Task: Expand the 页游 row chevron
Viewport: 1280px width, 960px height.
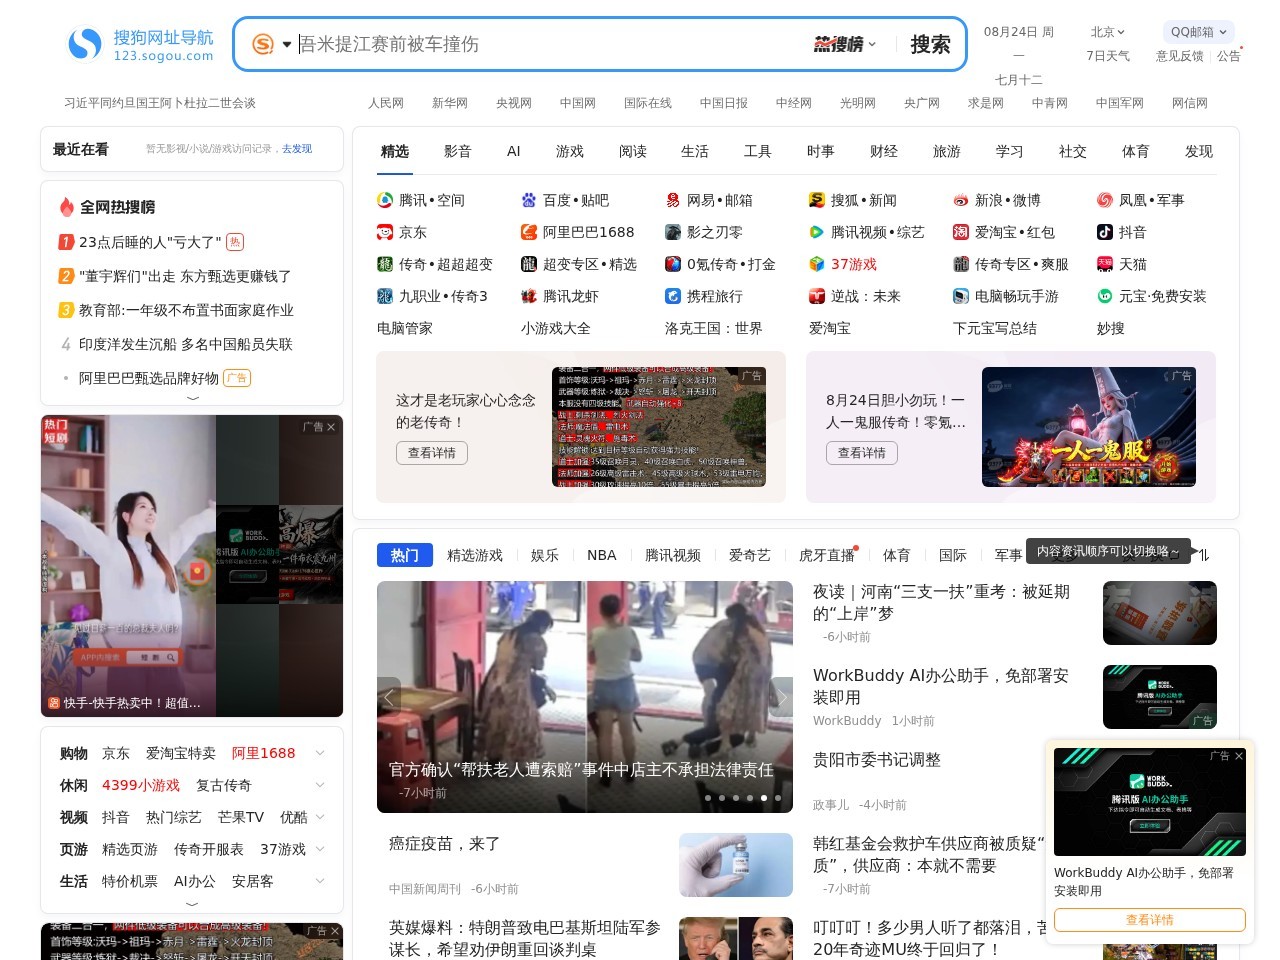Action: point(320,849)
